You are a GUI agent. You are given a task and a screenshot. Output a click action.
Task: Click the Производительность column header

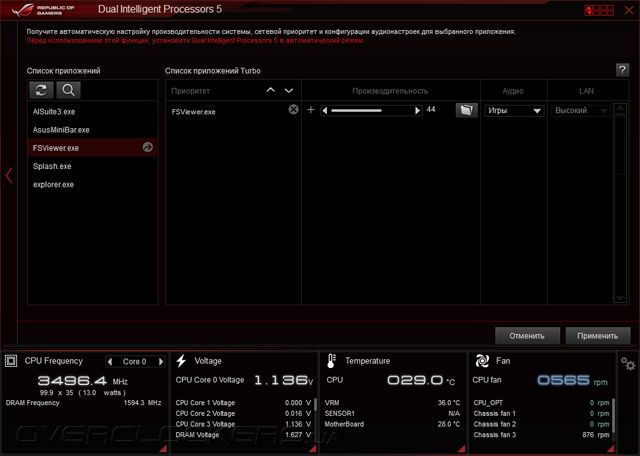coord(390,91)
